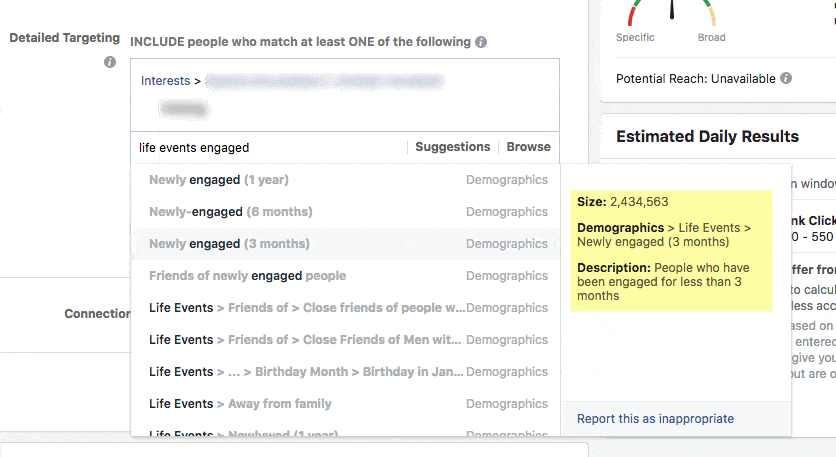Select Friends of newly engaged people

[247, 276]
